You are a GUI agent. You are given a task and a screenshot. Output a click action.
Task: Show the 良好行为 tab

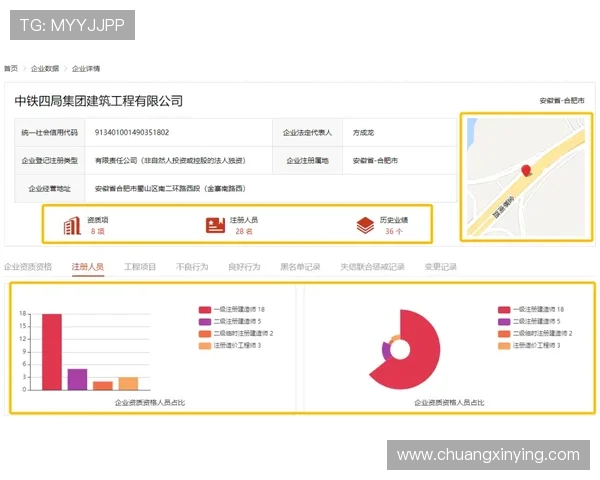(244, 267)
